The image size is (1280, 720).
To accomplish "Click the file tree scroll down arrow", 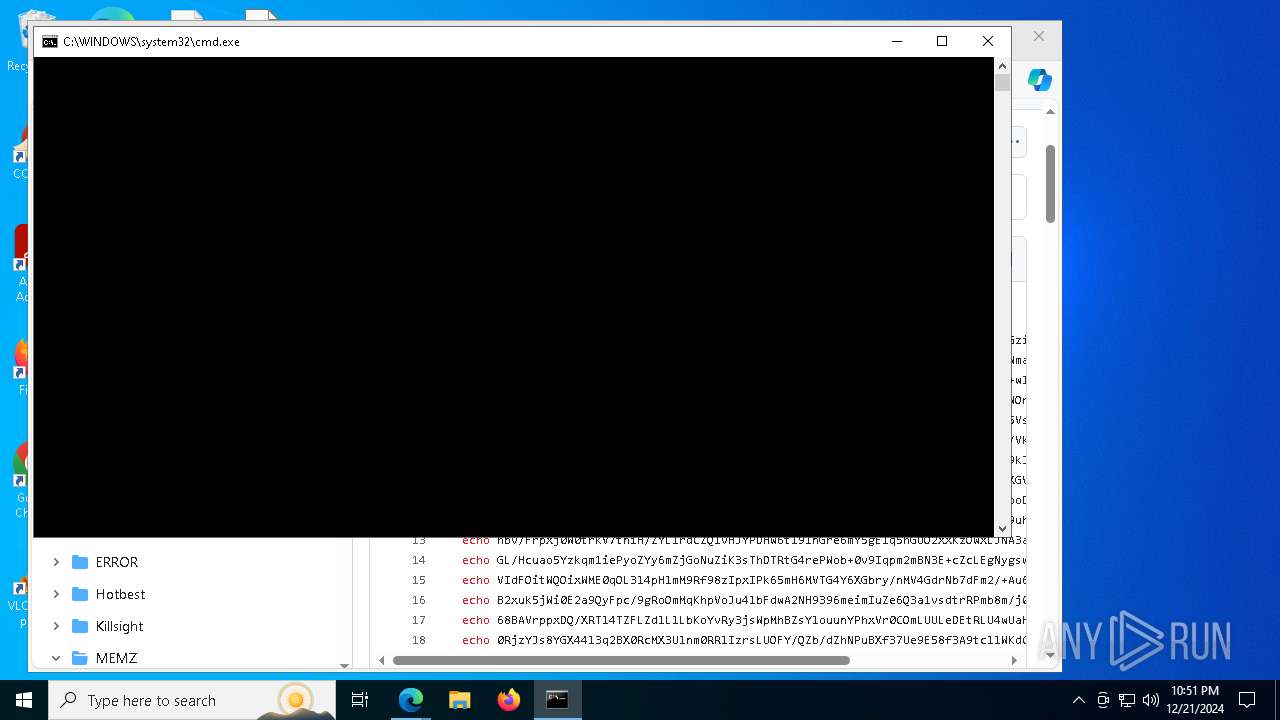I will click(344, 665).
